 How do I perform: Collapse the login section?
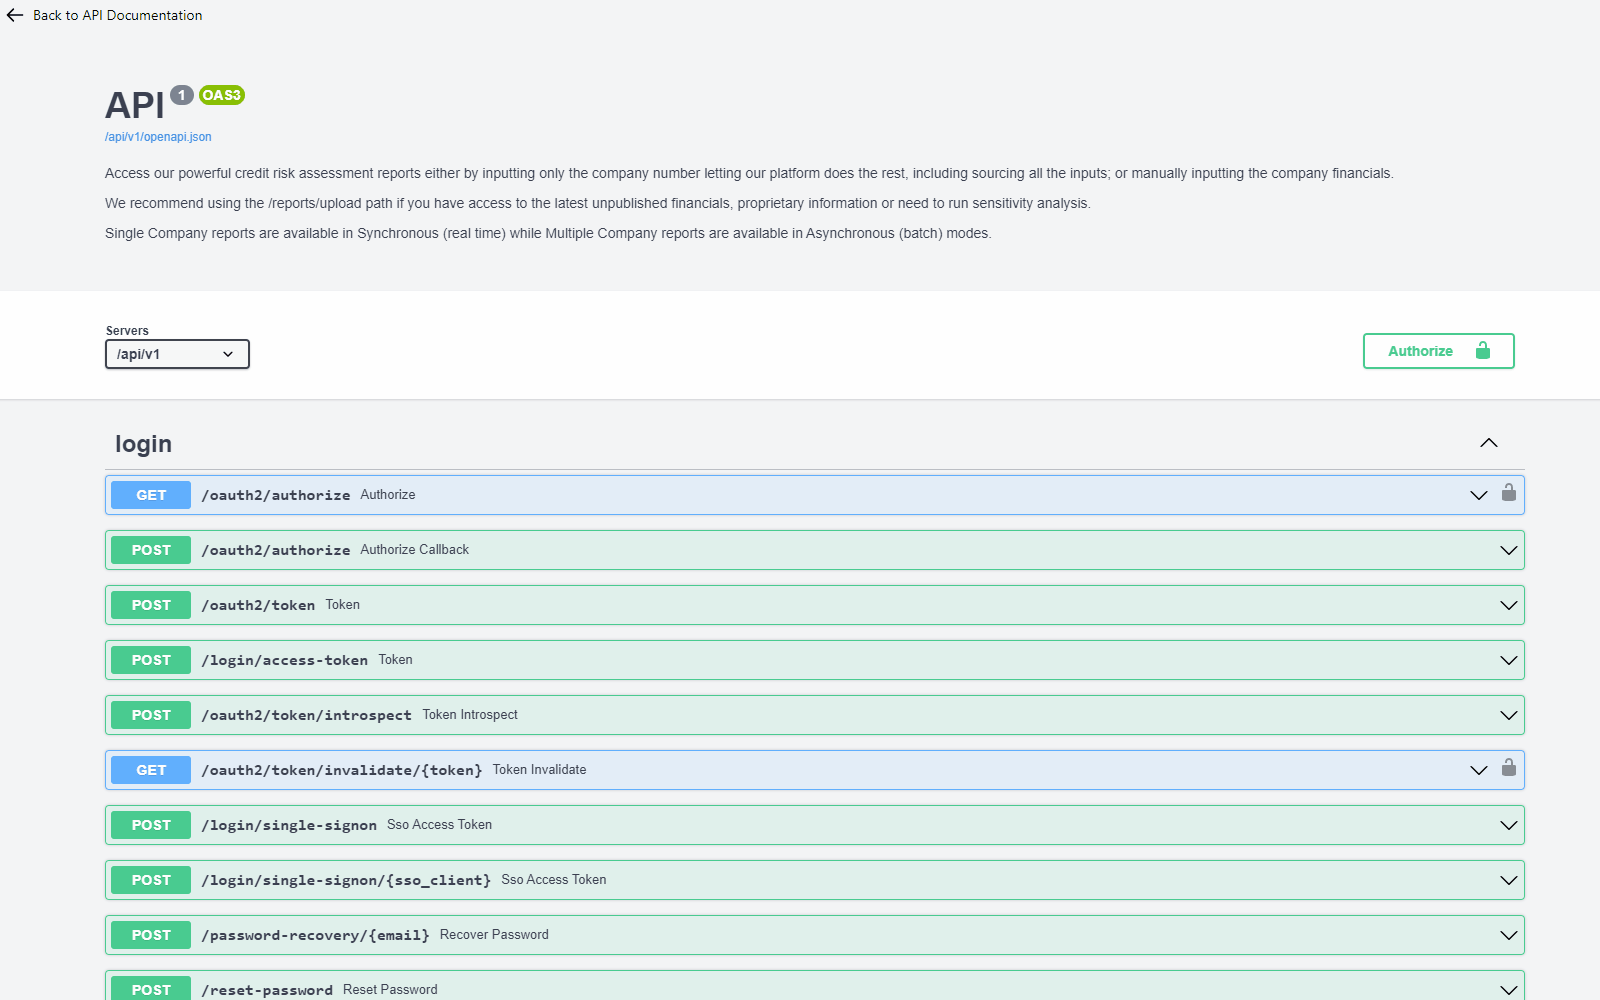pyautogui.click(x=1488, y=442)
